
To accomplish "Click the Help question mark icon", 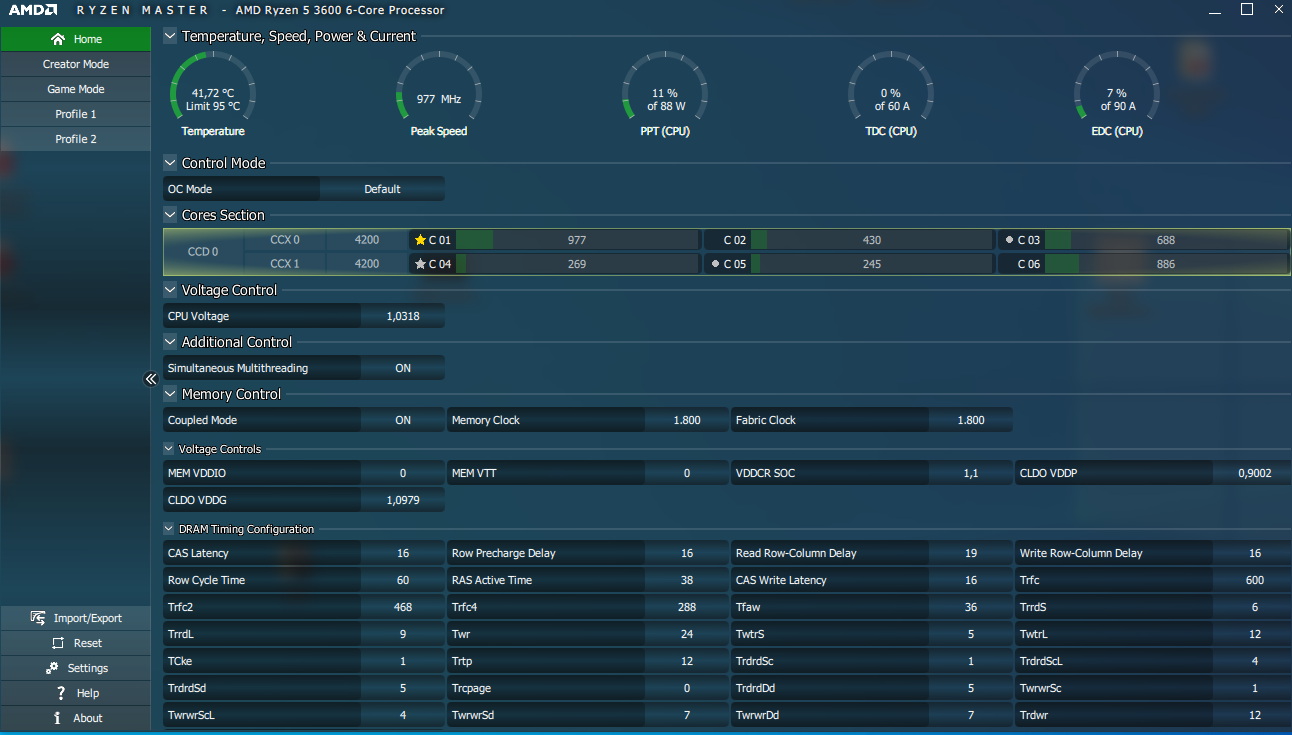I will click(61, 693).
